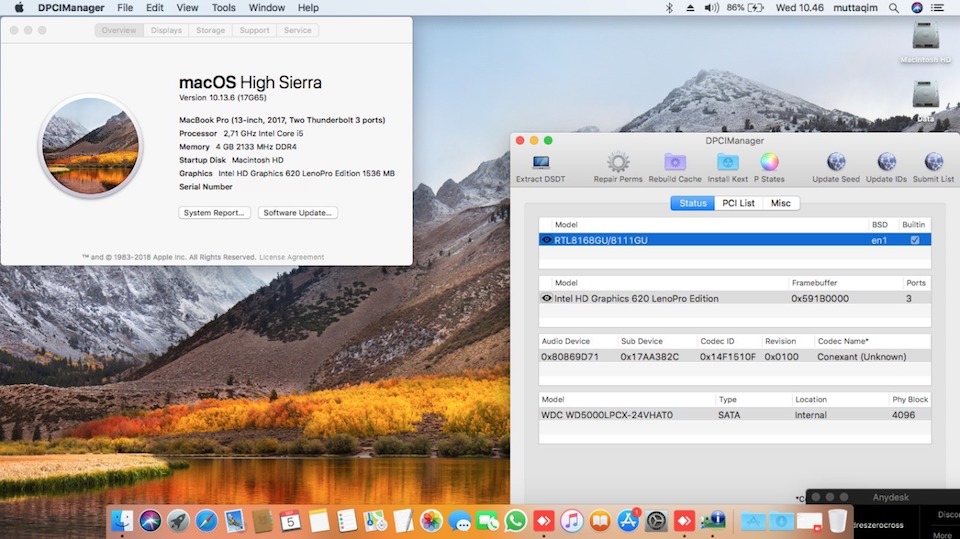This screenshot has height=539, width=960.
Task: Click the Submit List toolbar icon
Action: [x=933, y=162]
